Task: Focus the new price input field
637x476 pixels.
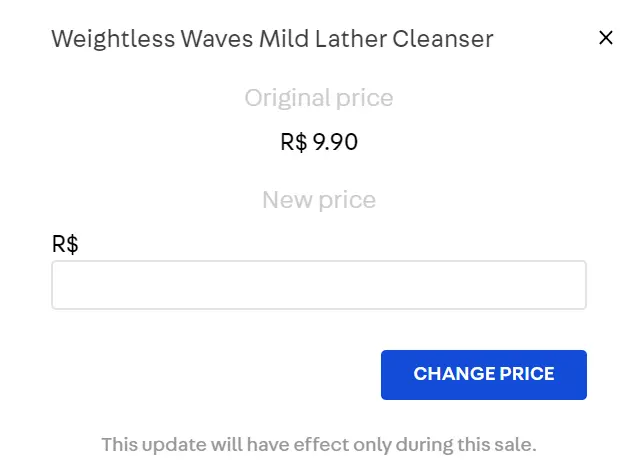Action: click(x=318, y=285)
